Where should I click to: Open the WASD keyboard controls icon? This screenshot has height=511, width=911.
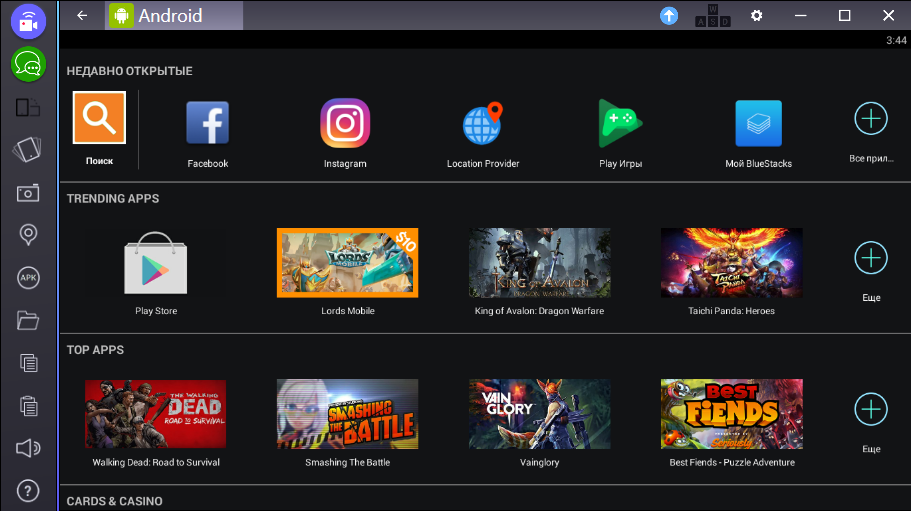(x=713, y=16)
